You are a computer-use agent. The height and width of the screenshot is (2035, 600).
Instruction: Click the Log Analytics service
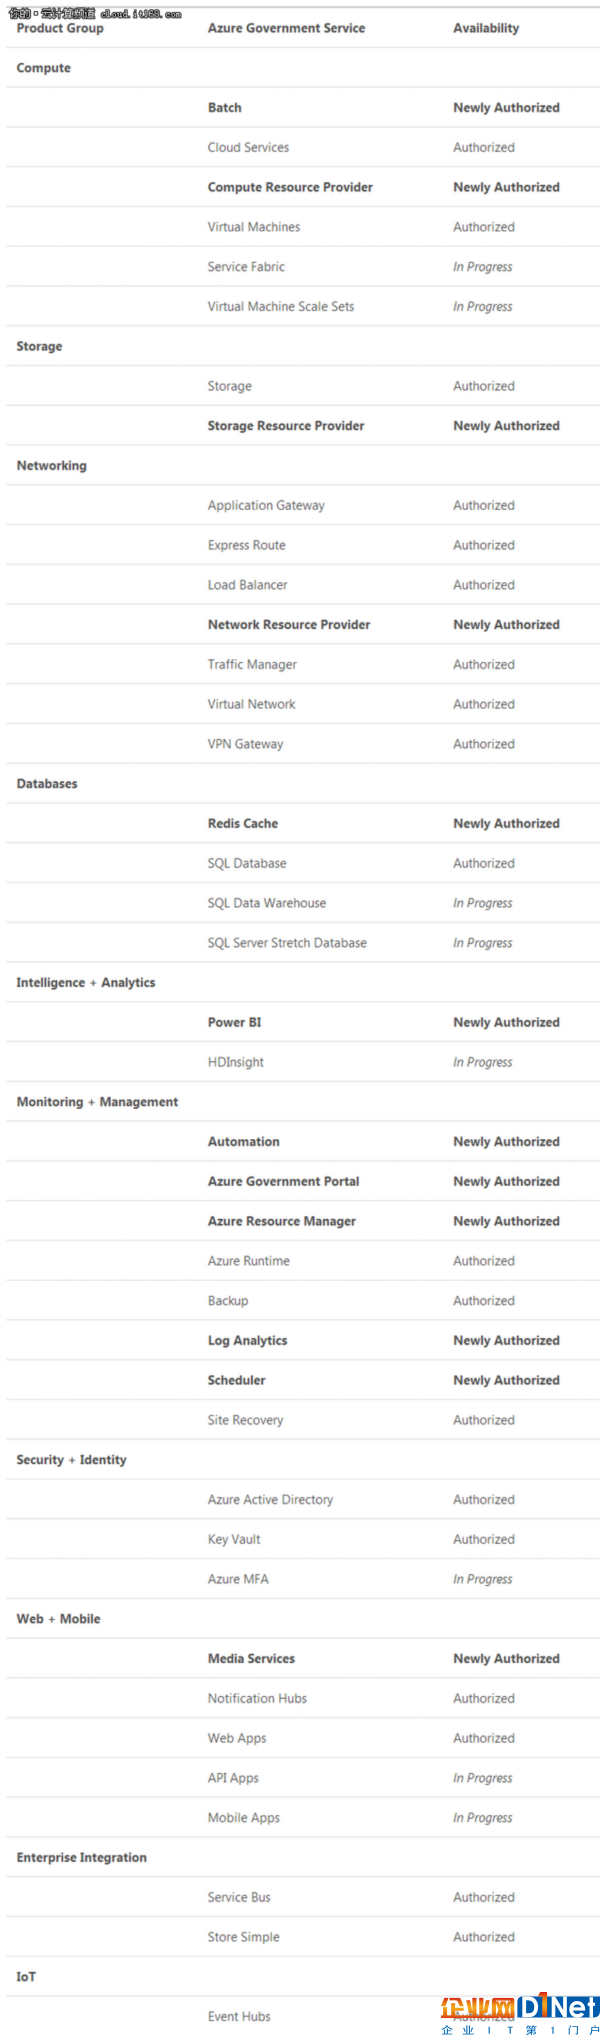[x=248, y=1341]
